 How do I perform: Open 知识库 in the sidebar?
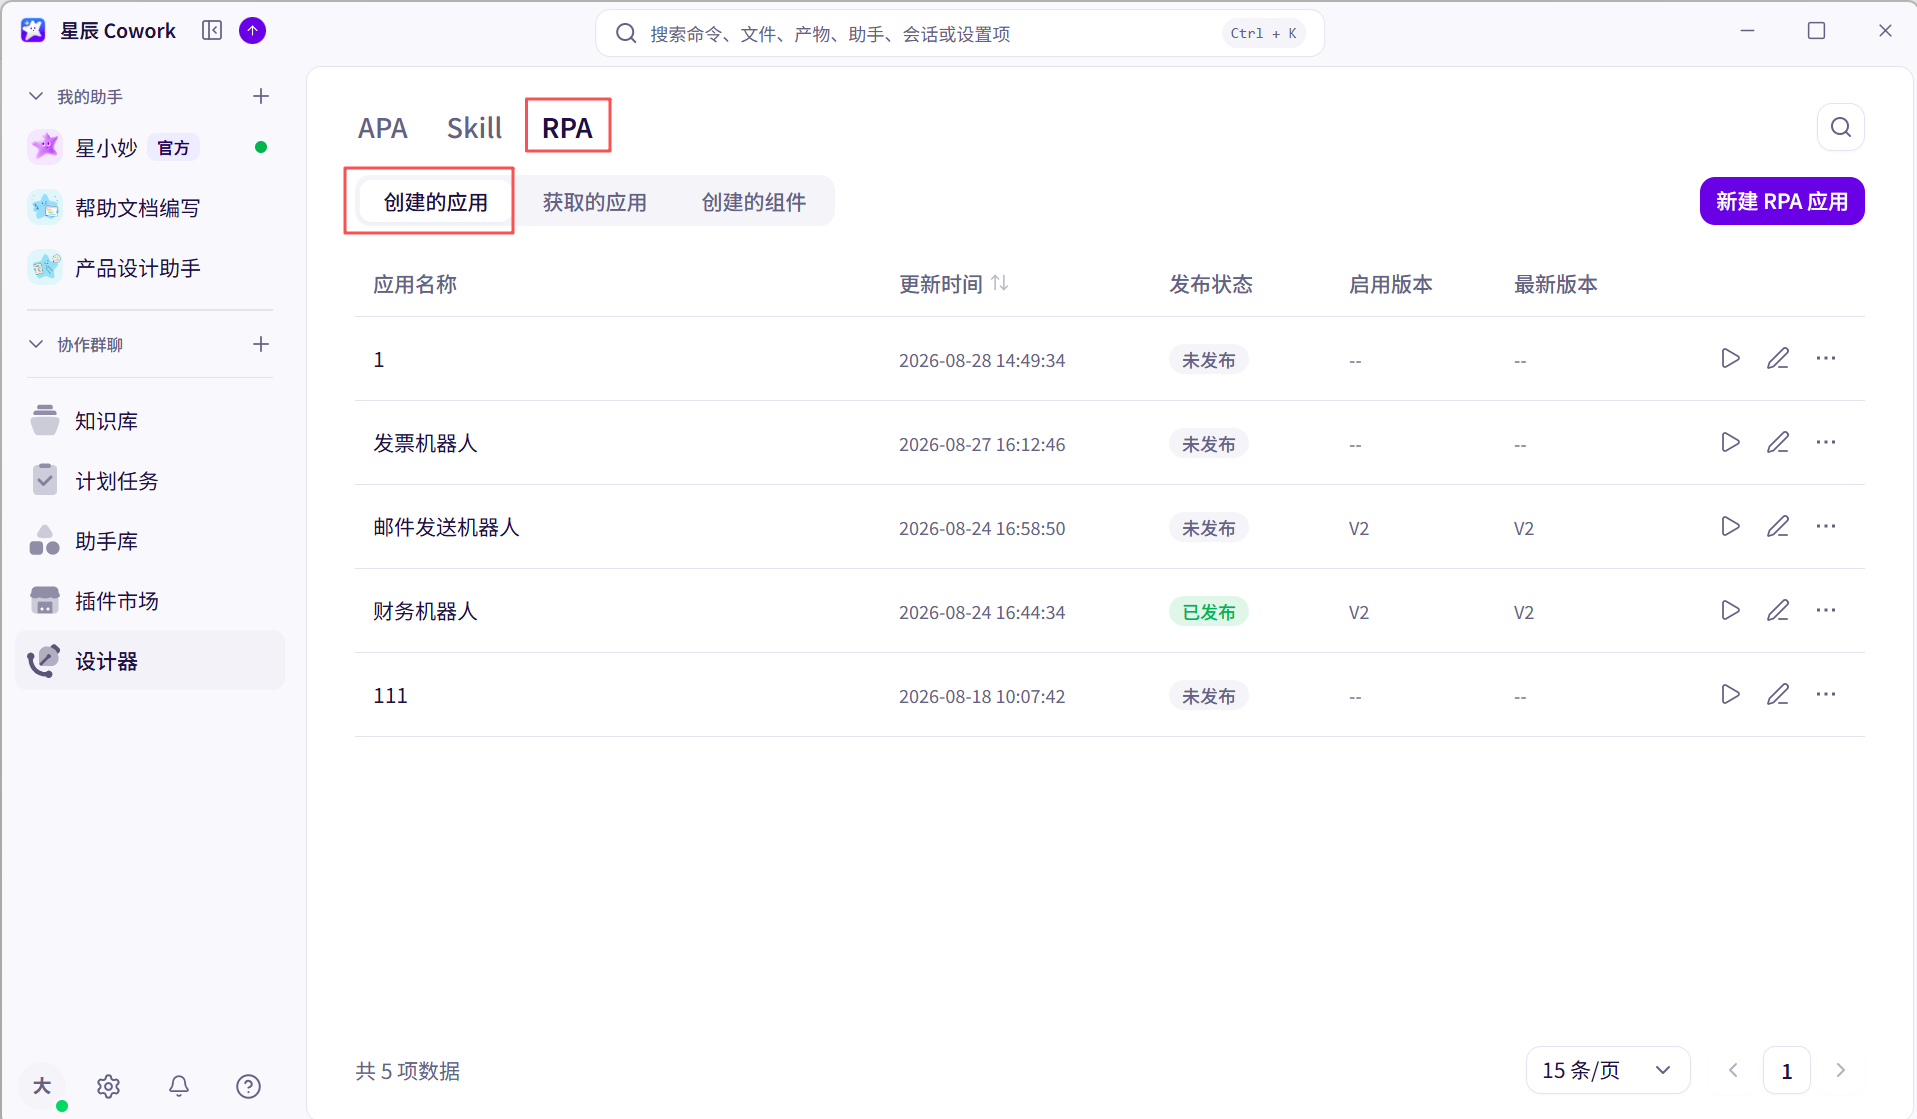click(150, 421)
